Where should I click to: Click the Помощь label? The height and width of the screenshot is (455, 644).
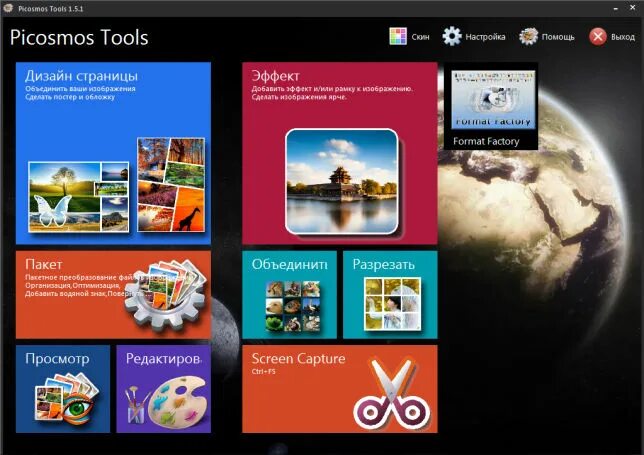[x=558, y=37]
